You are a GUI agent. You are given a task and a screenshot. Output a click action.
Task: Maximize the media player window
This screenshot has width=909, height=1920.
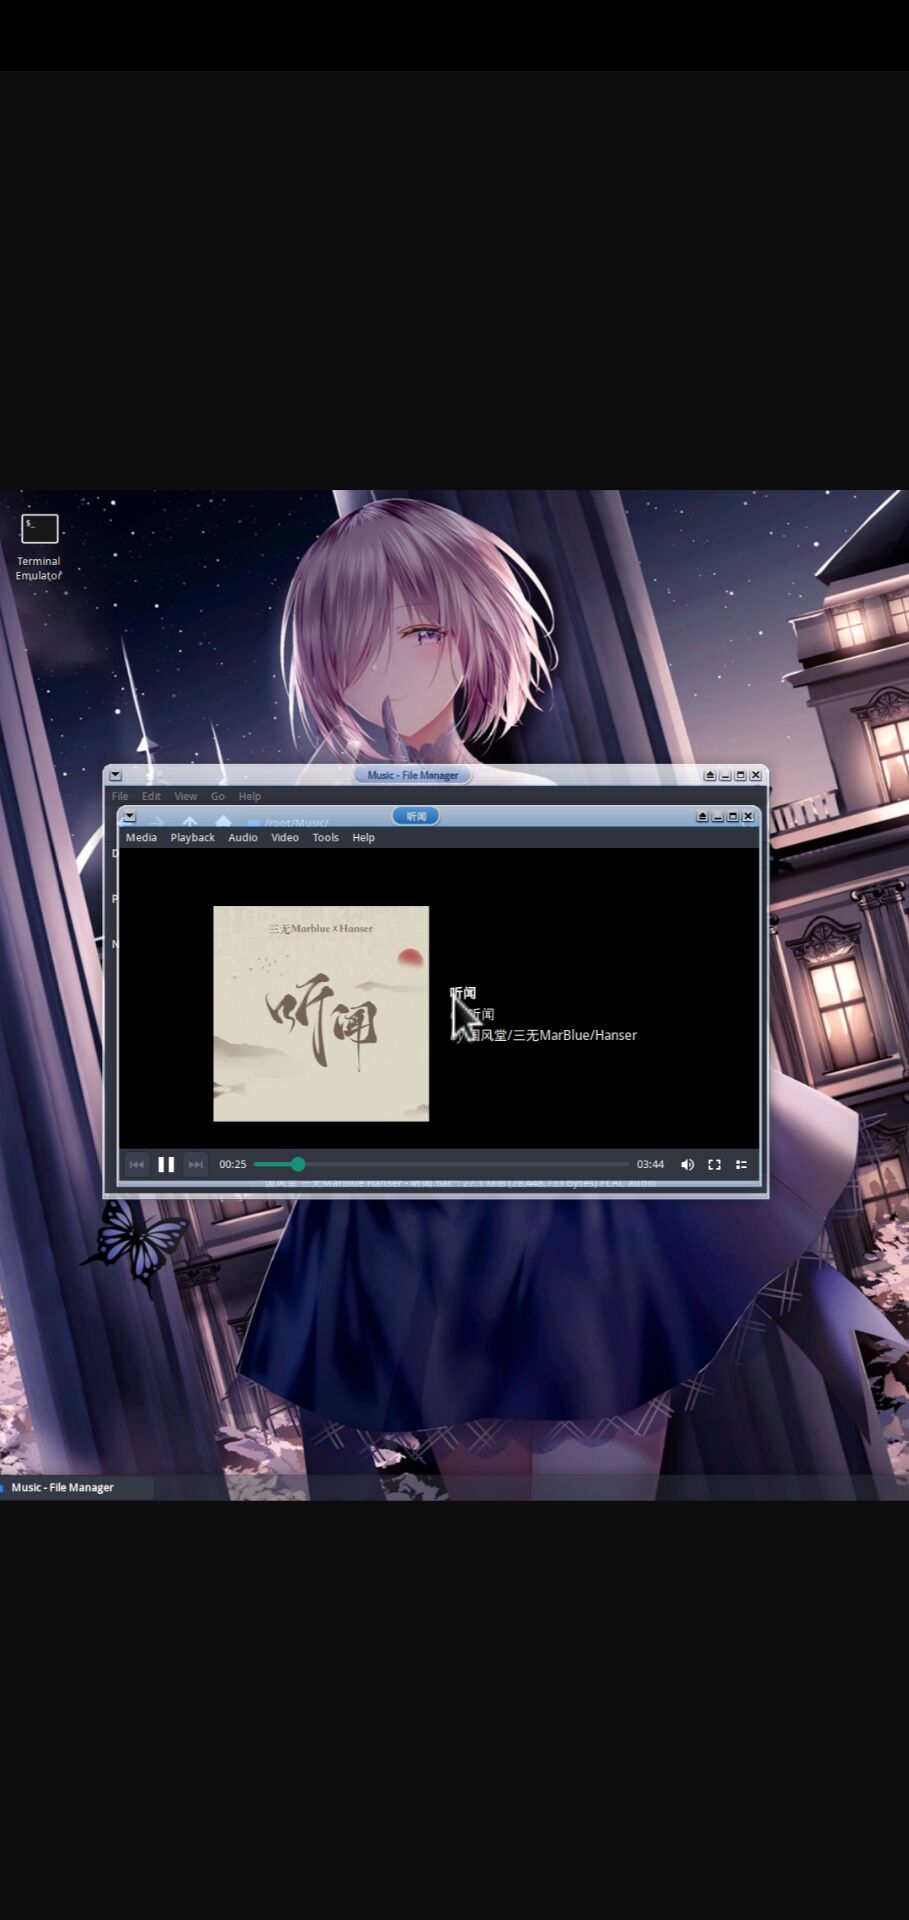(x=732, y=816)
